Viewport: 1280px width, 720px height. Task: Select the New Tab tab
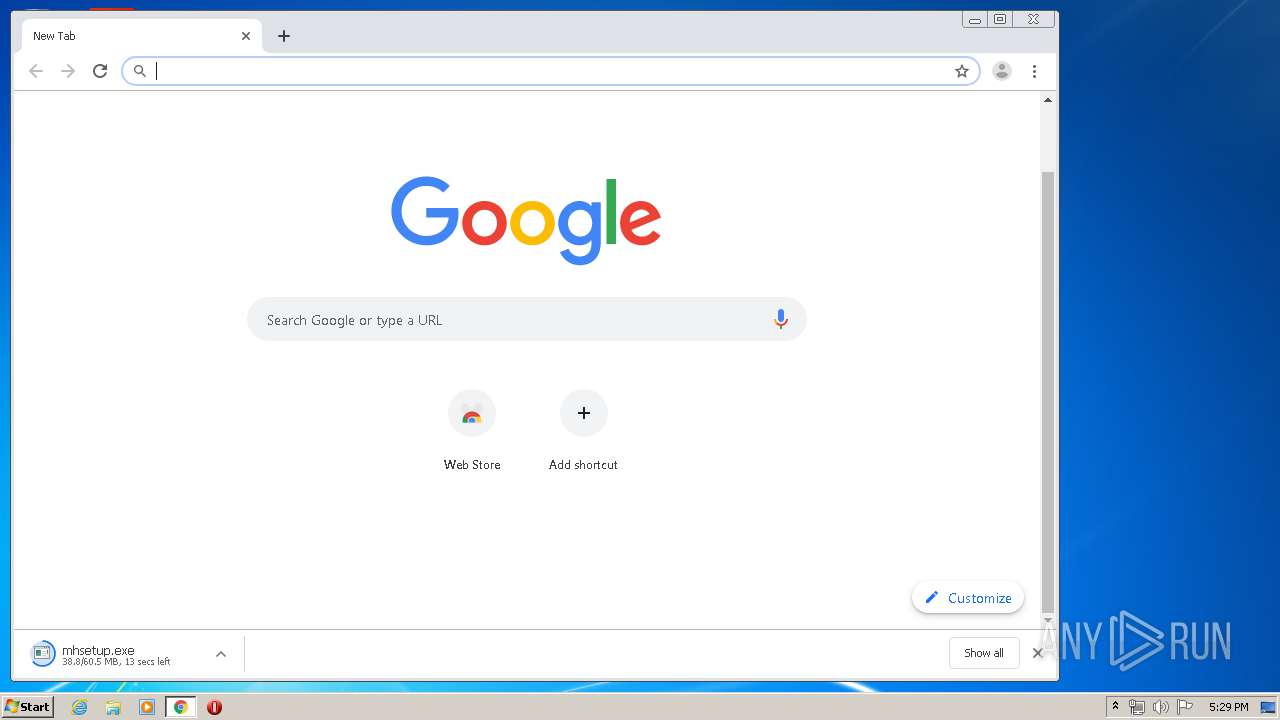142,36
